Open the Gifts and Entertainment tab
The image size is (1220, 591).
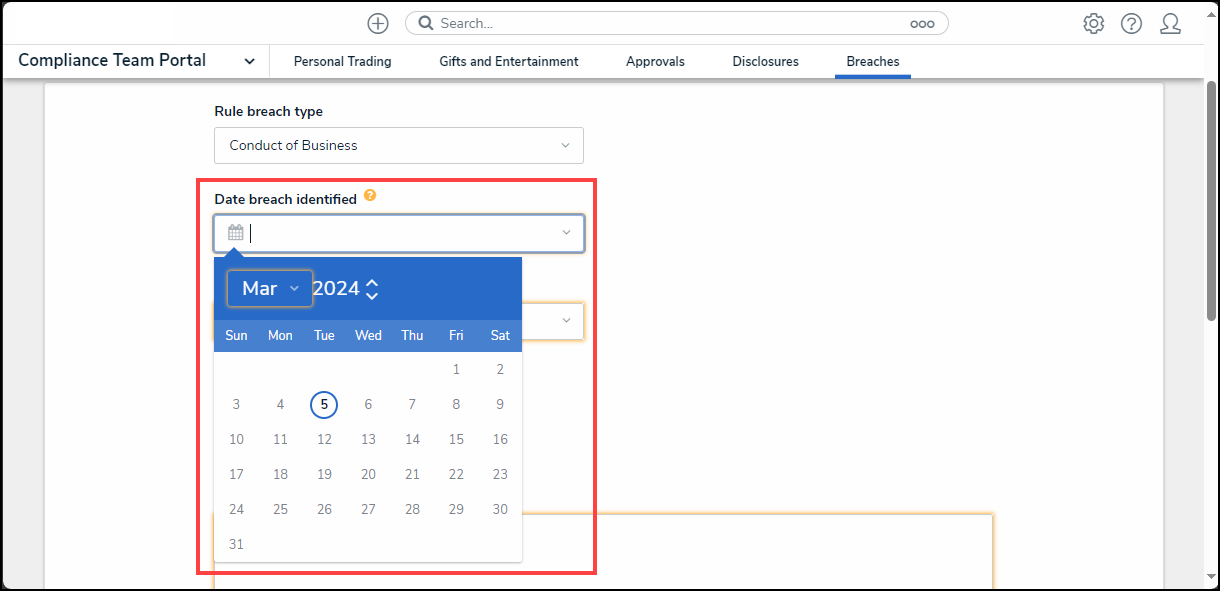(508, 62)
